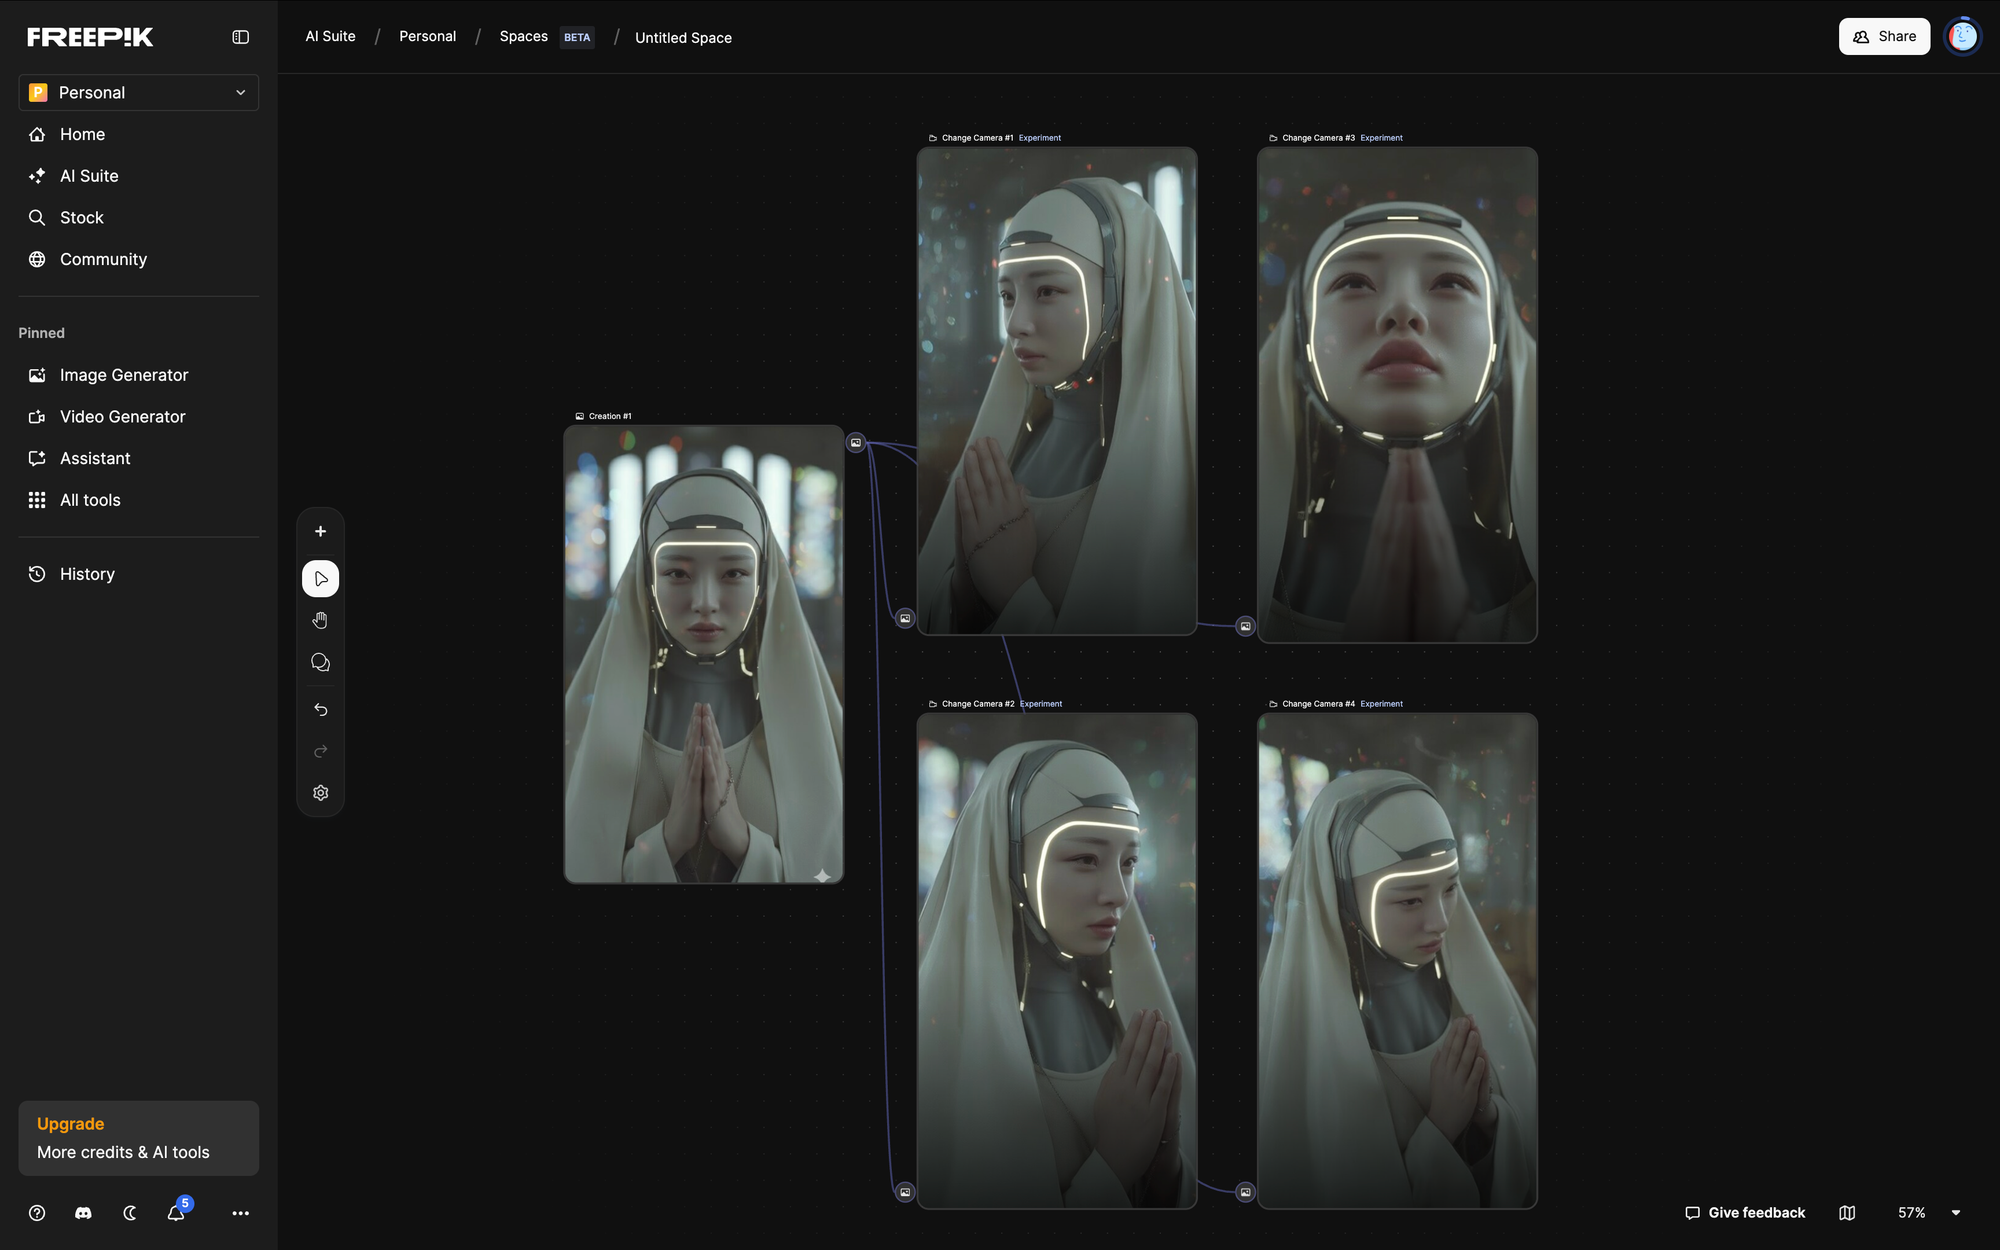Viewport: 2000px width, 1250px height.
Task: Collapse the sidebar panel toggle
Action: (240, 37)
